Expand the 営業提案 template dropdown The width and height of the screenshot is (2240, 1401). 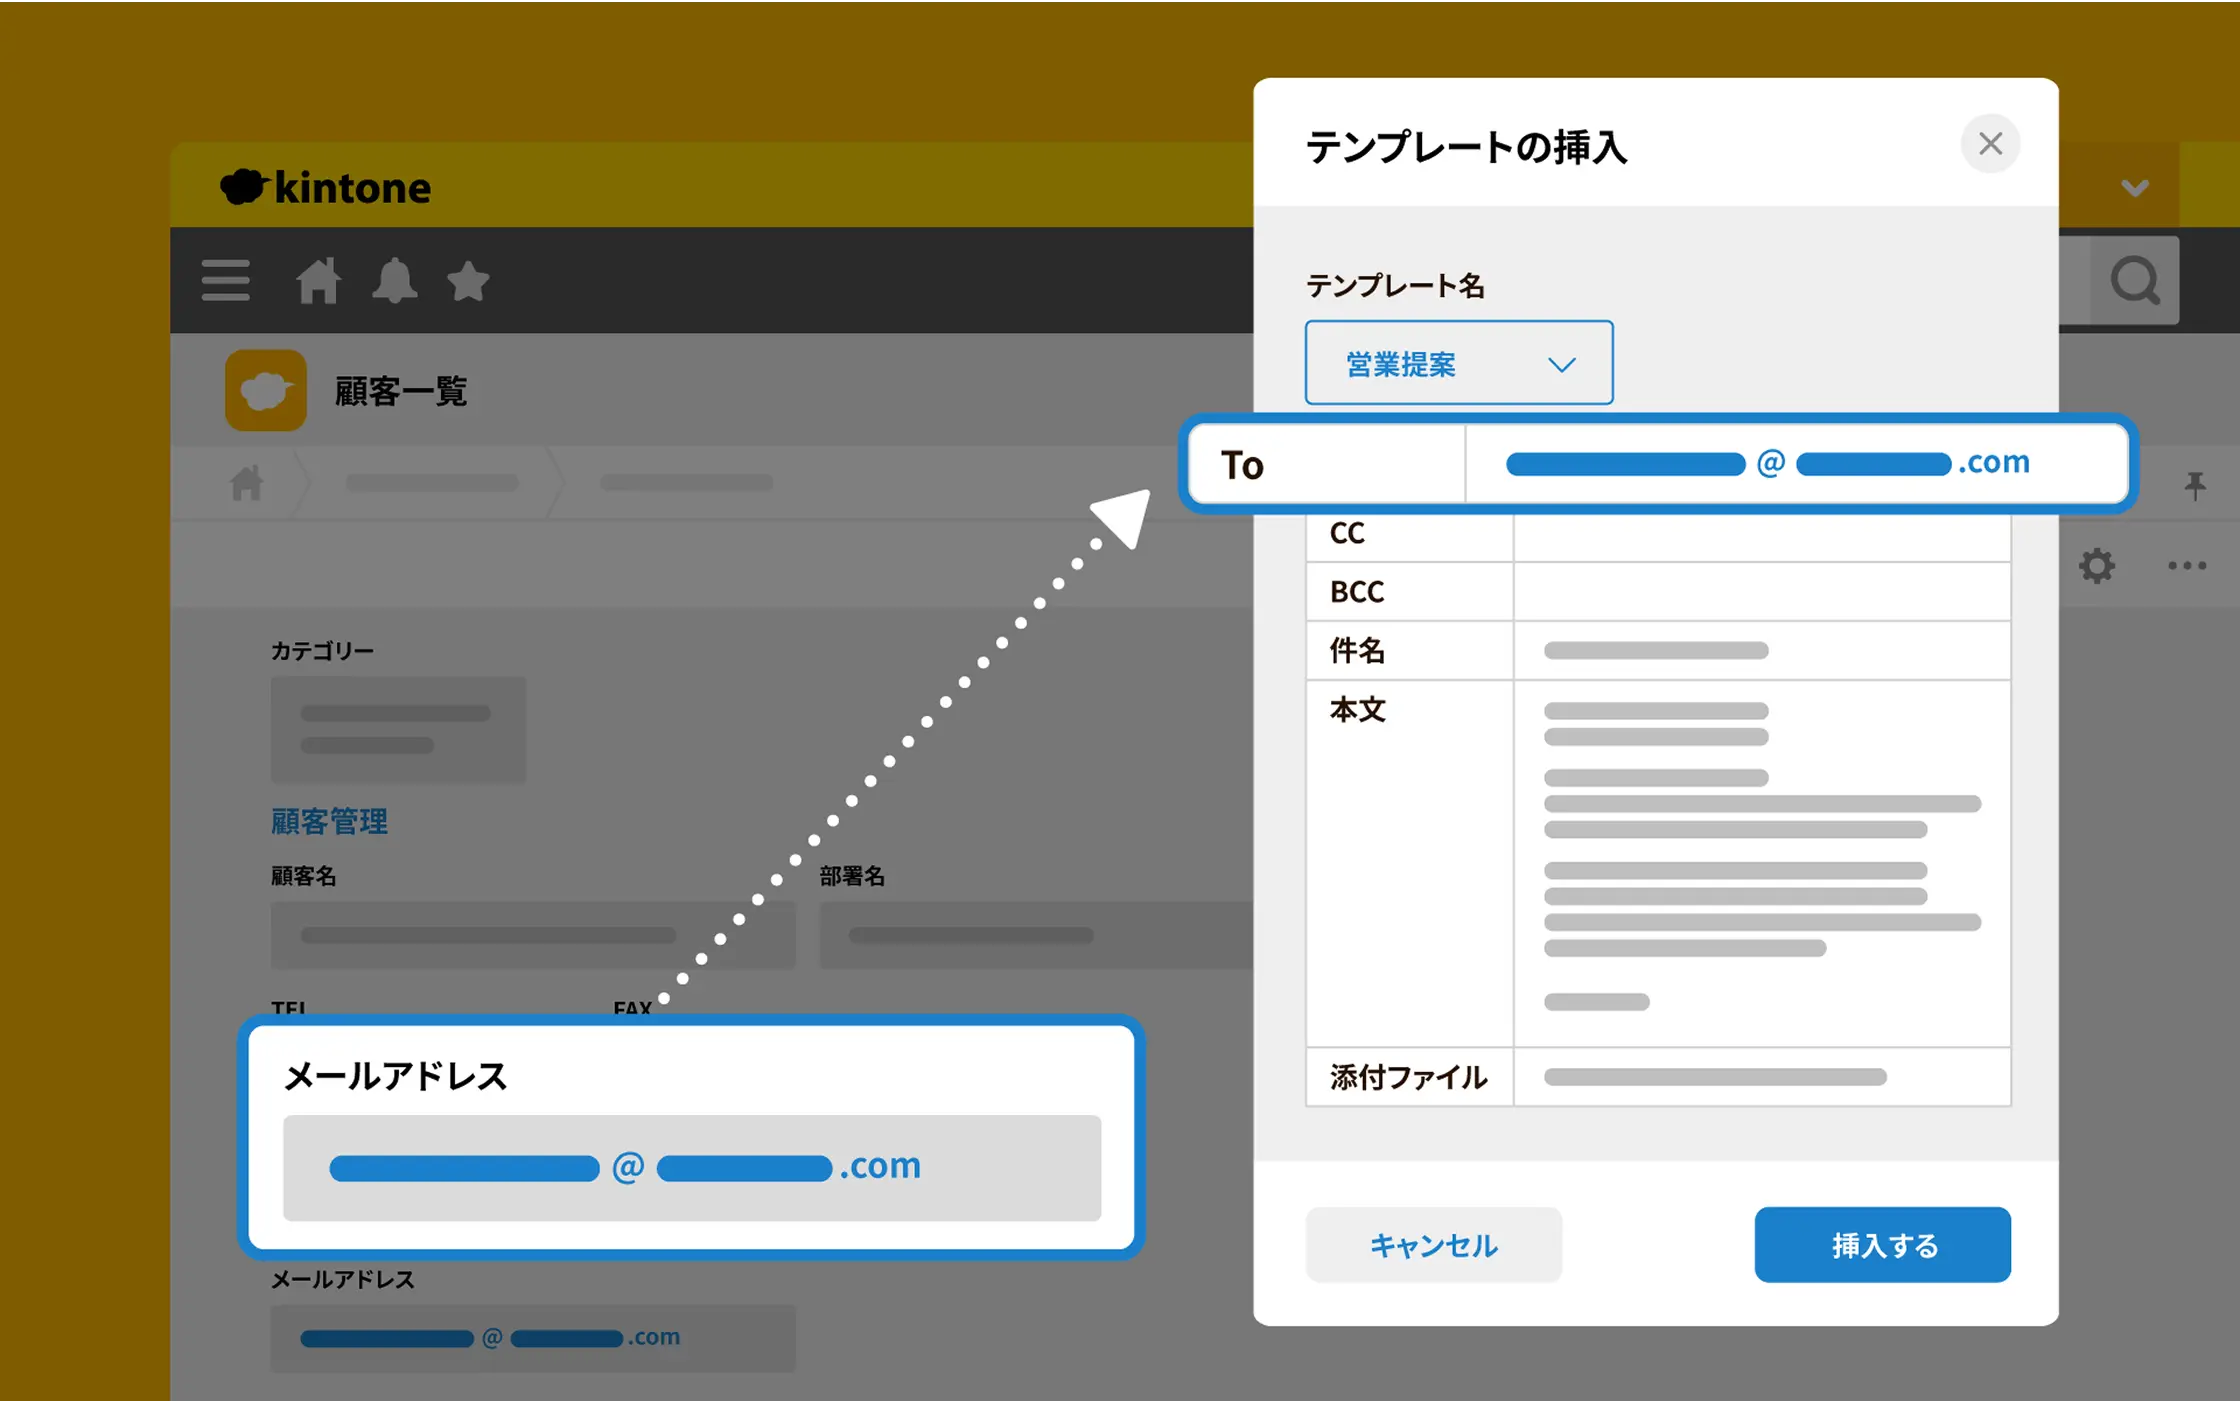click(x=1458, y=363)
